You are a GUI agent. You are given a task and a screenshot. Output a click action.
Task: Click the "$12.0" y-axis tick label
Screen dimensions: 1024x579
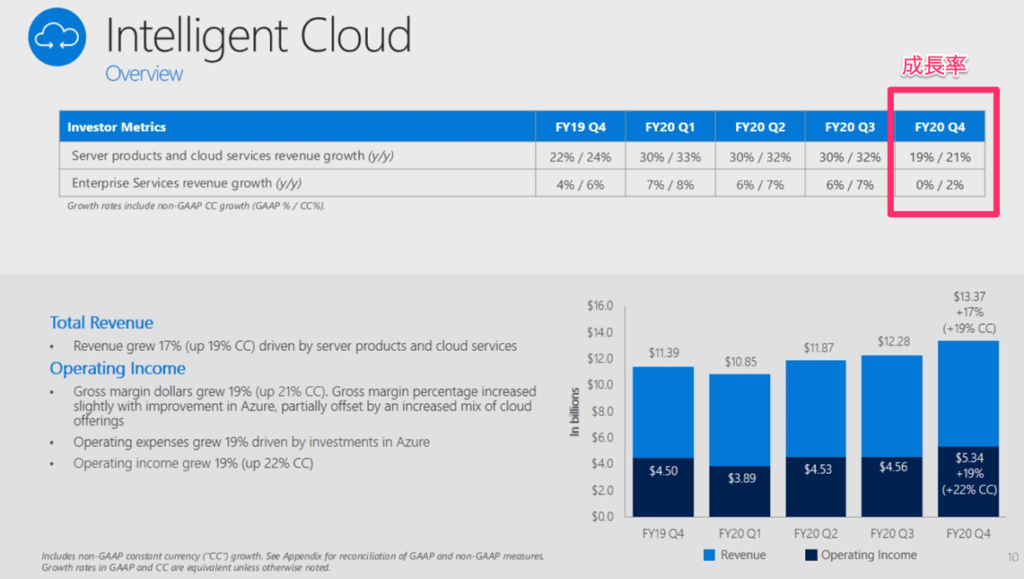pyautogui.click(x=600, y=358)
